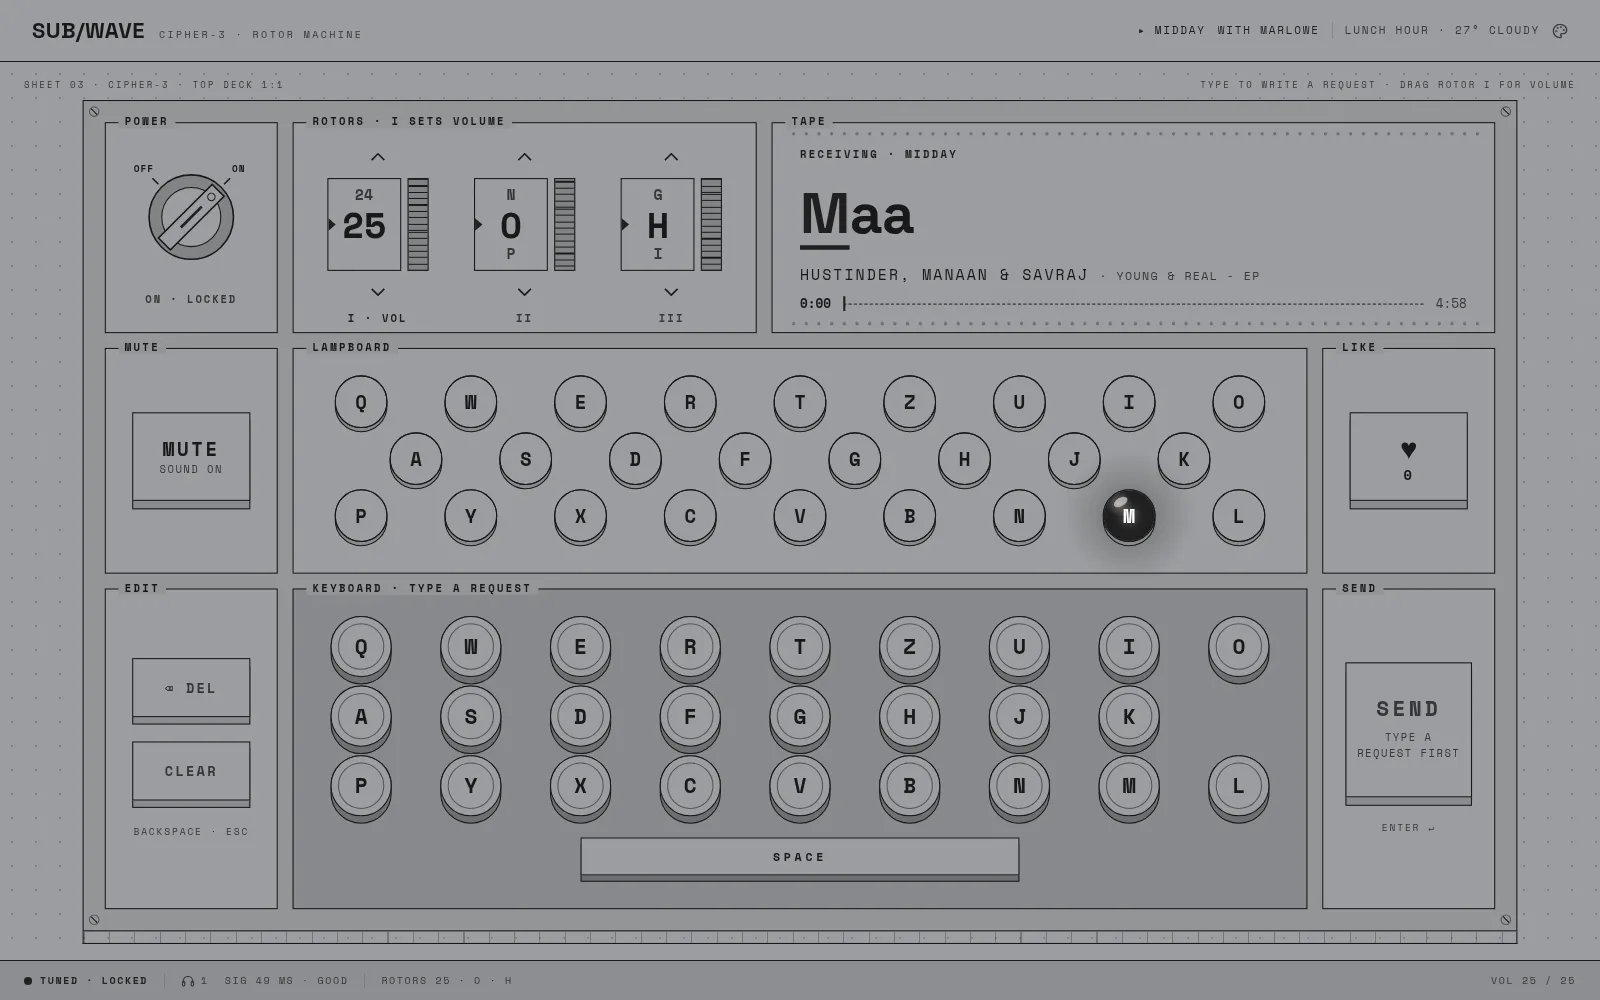The width and height of the screenshot is (1600, 1000).
Task: Tap keyboard key X
Action: [580, 788]
